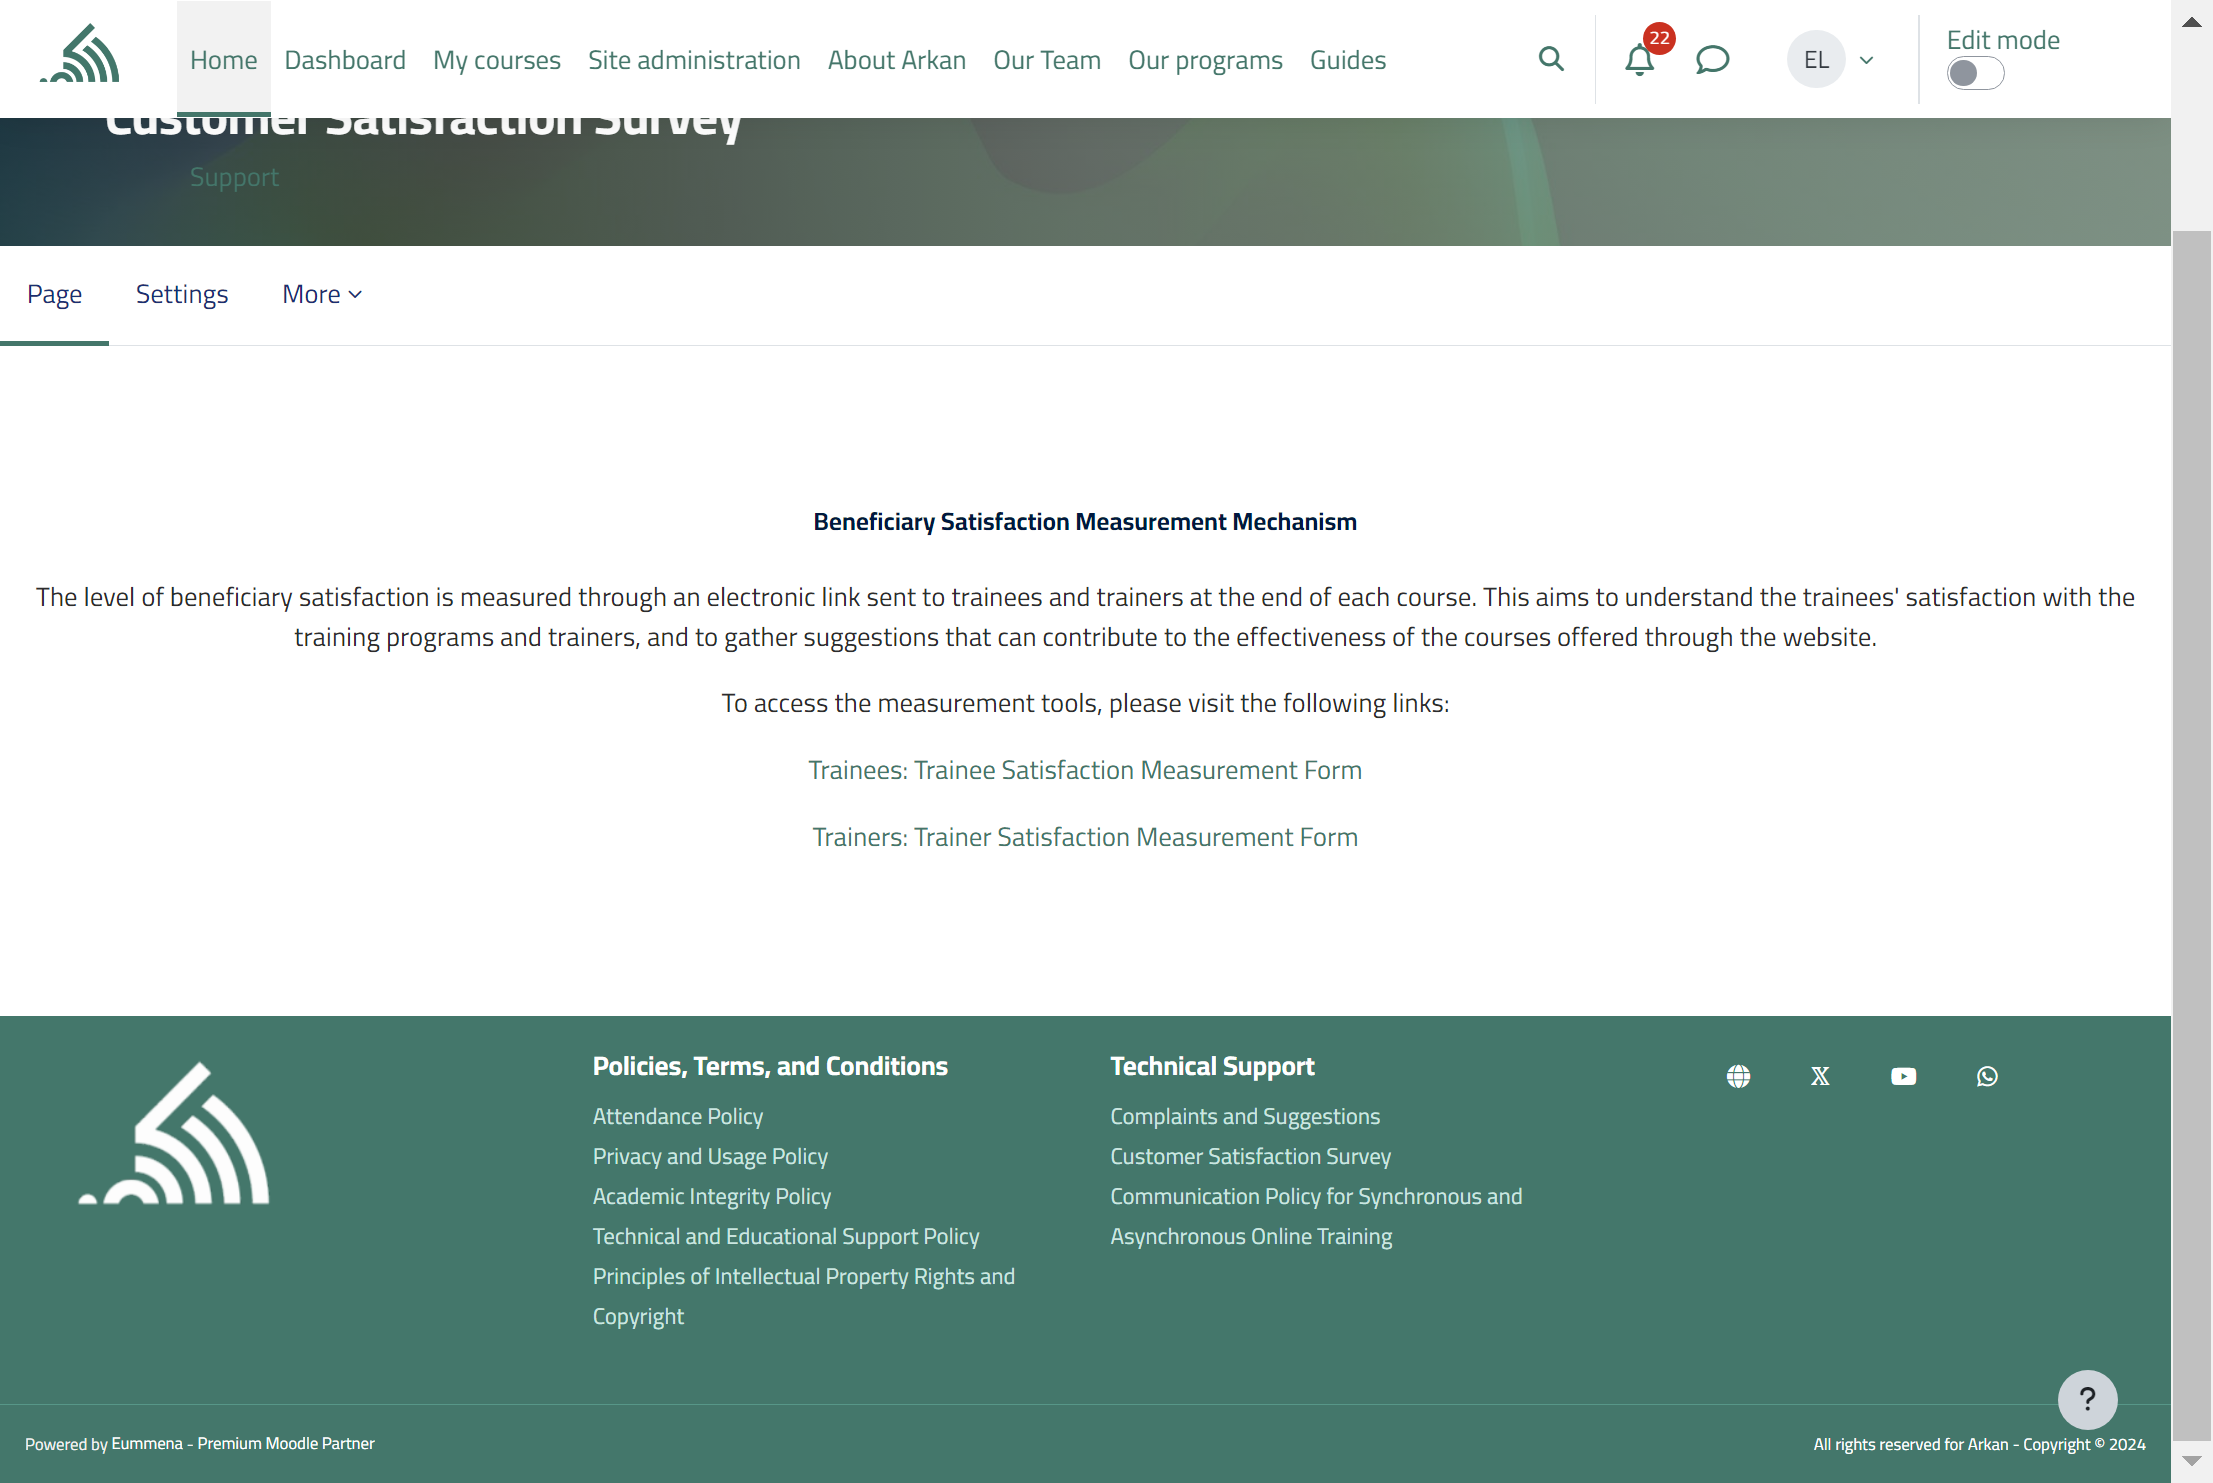Switch to the Settings tab
2213x1483 pixels.
point(182,294)
